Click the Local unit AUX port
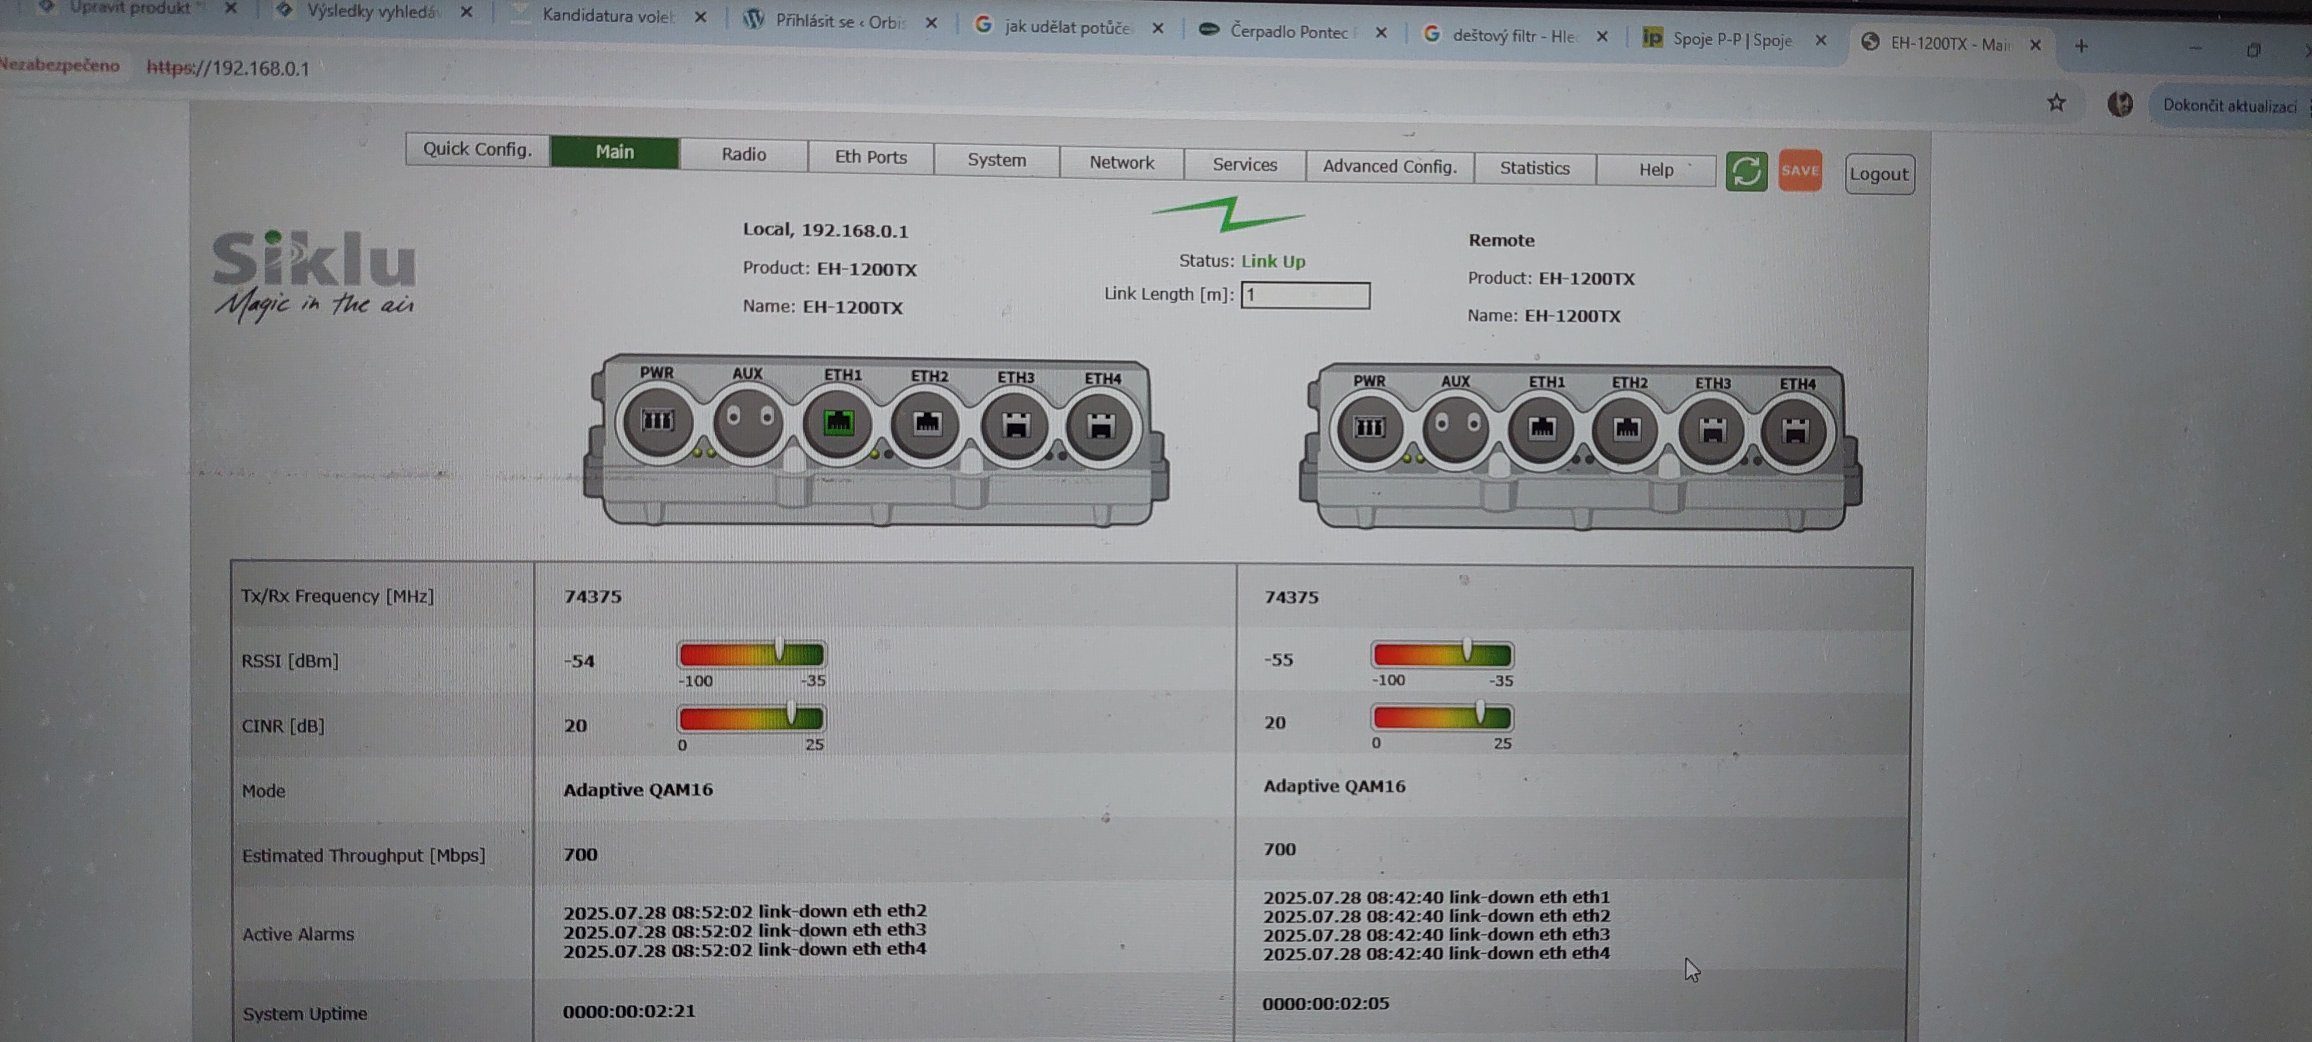 pos(749,421)
